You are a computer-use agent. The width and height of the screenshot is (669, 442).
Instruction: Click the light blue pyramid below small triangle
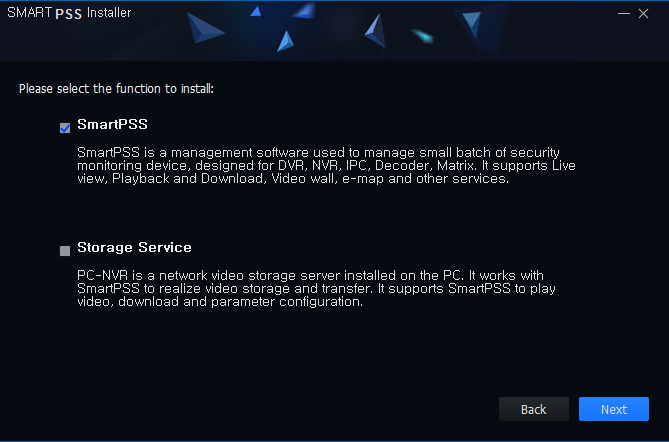(x=285, y=42)
